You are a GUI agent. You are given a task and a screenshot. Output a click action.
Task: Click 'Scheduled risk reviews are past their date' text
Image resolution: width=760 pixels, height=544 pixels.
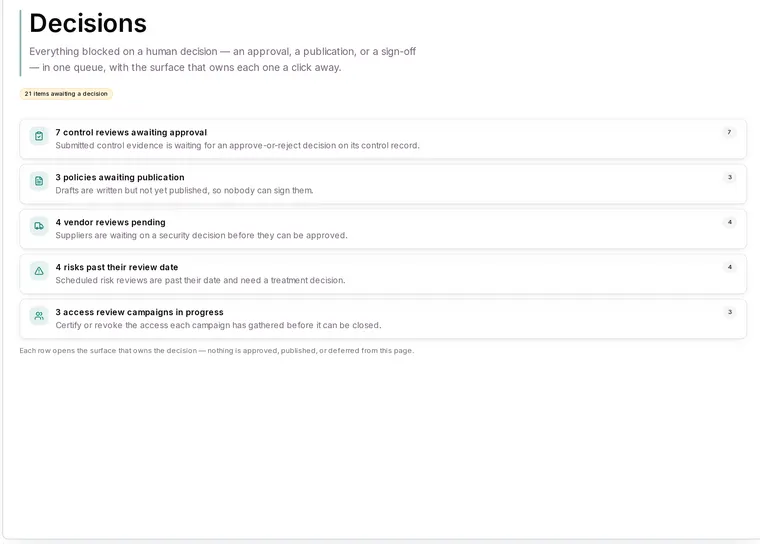click(x=200, y=280)
